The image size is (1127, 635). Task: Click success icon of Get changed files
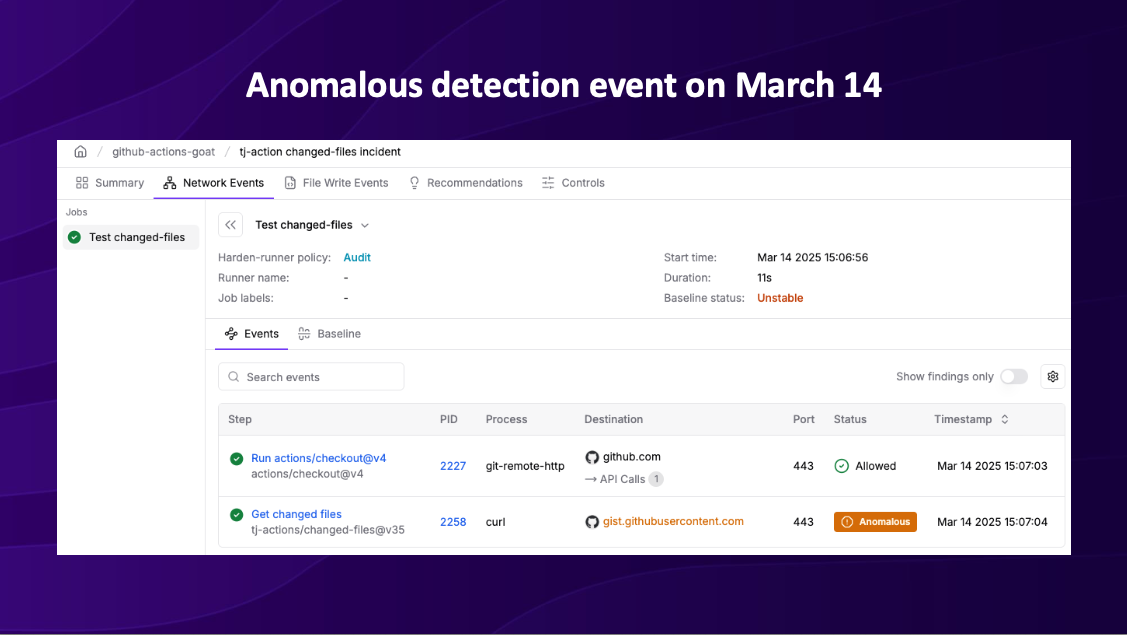236,515
